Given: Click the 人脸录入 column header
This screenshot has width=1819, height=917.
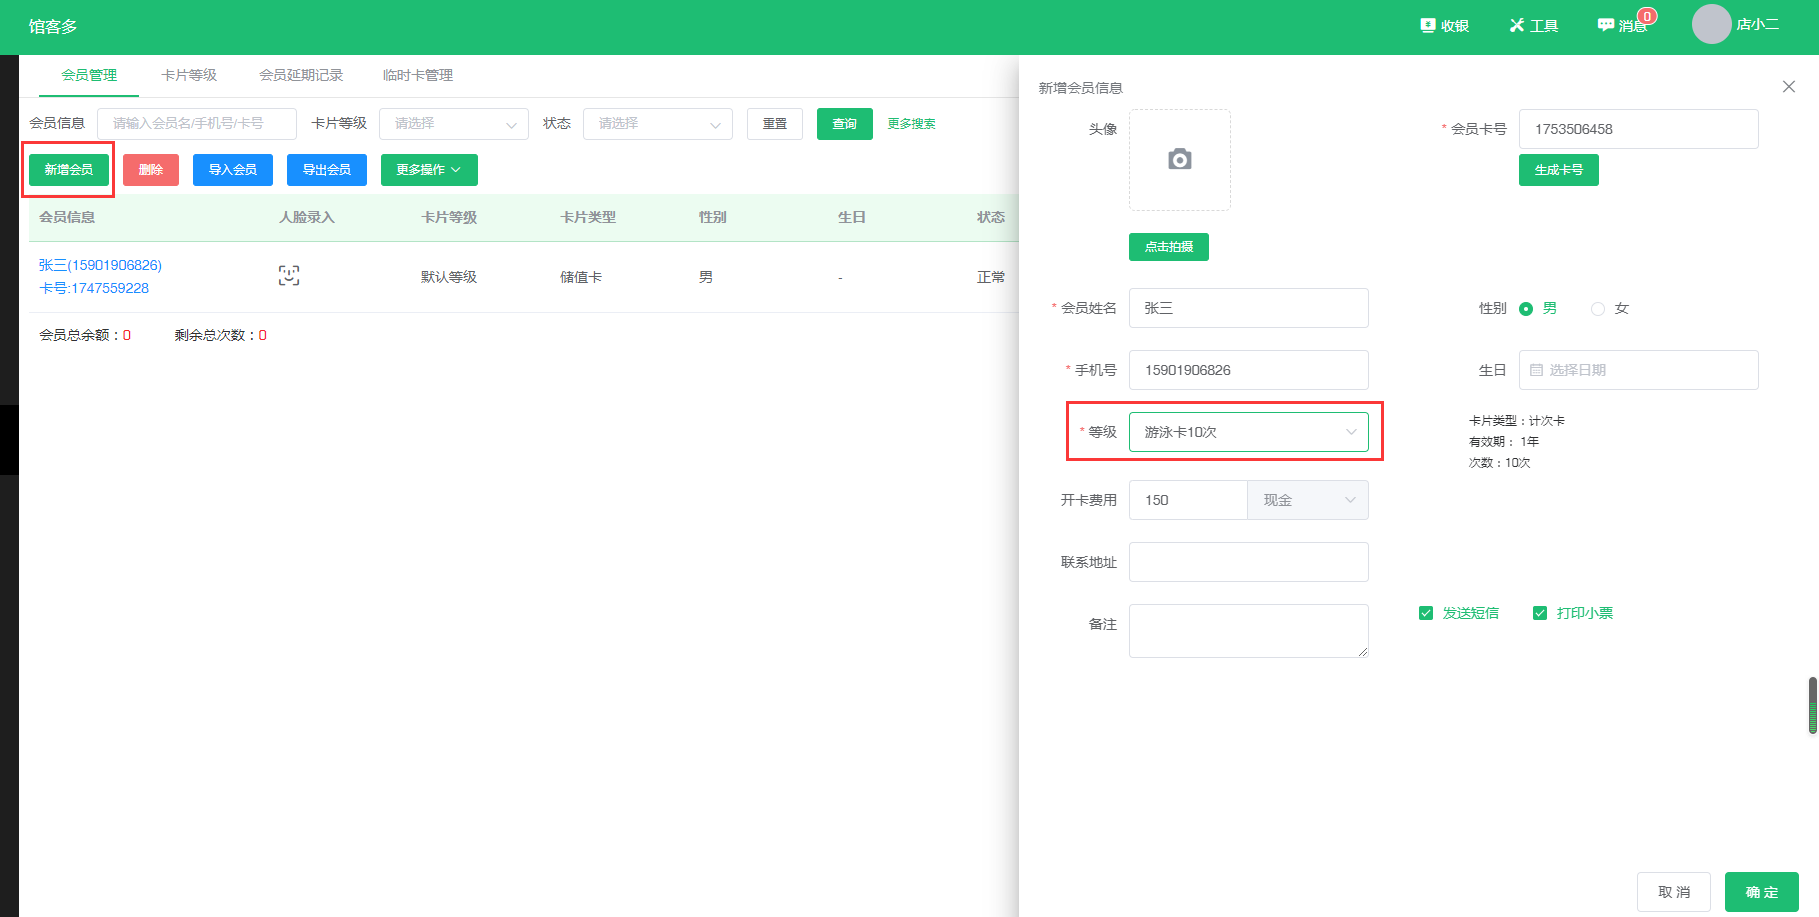Looking at the screenshot, I should pyautogui.click(x=307, y=217).
